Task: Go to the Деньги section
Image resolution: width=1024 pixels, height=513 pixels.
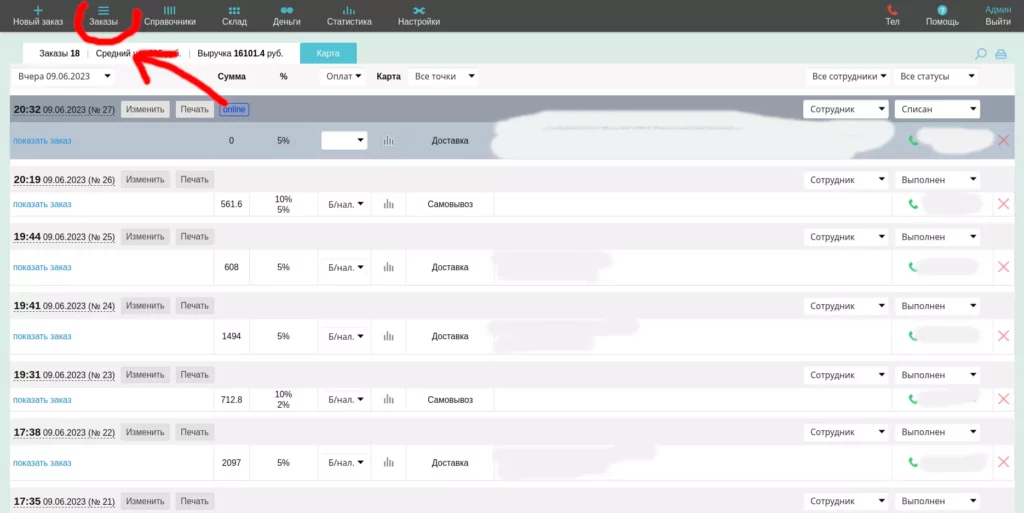Action: point(287,15)
